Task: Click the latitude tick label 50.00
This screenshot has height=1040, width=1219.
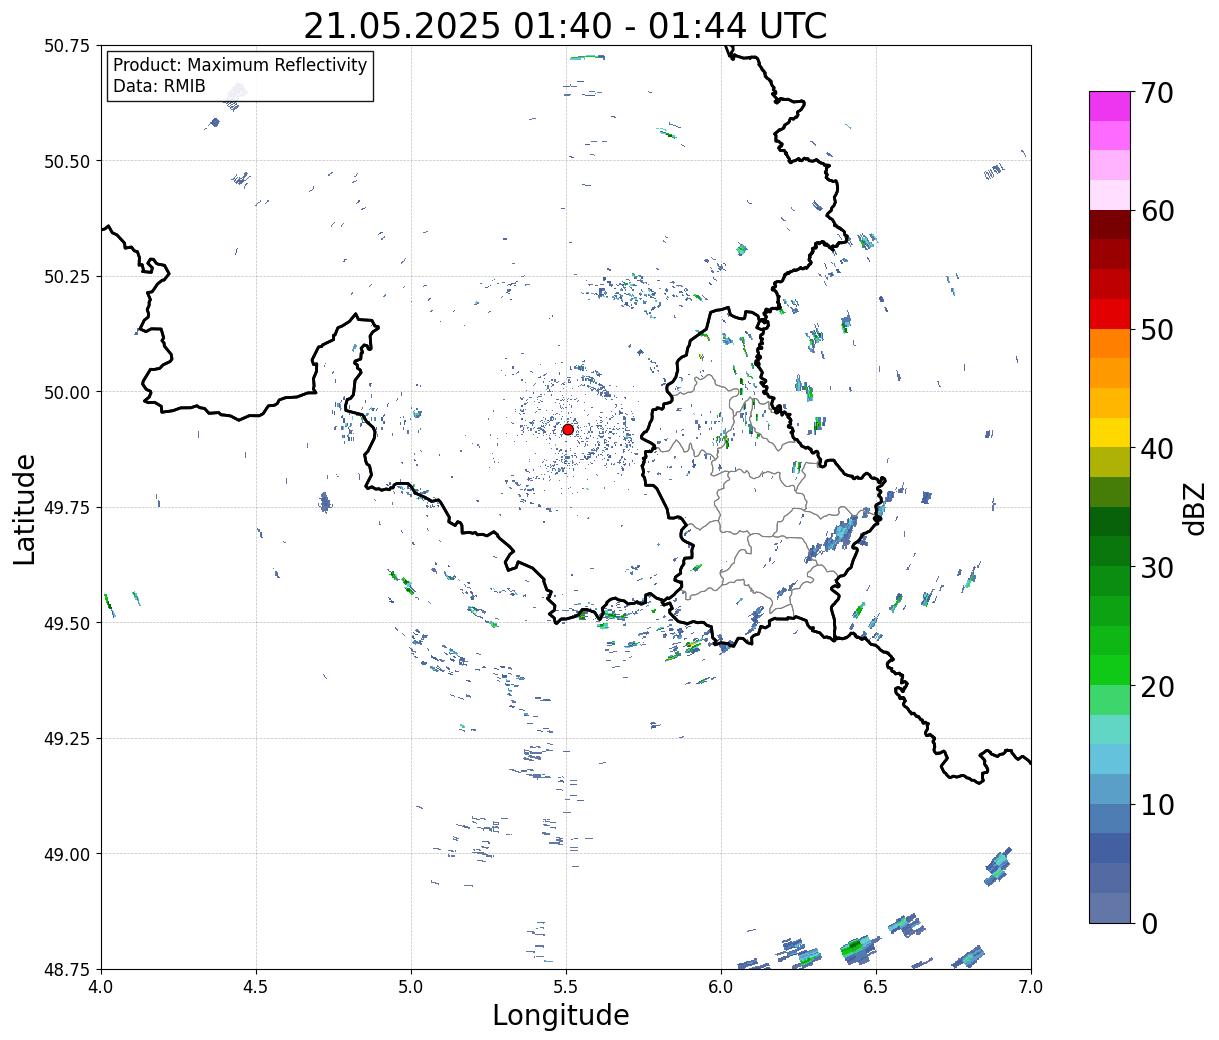Action: [x=67, y=392]
